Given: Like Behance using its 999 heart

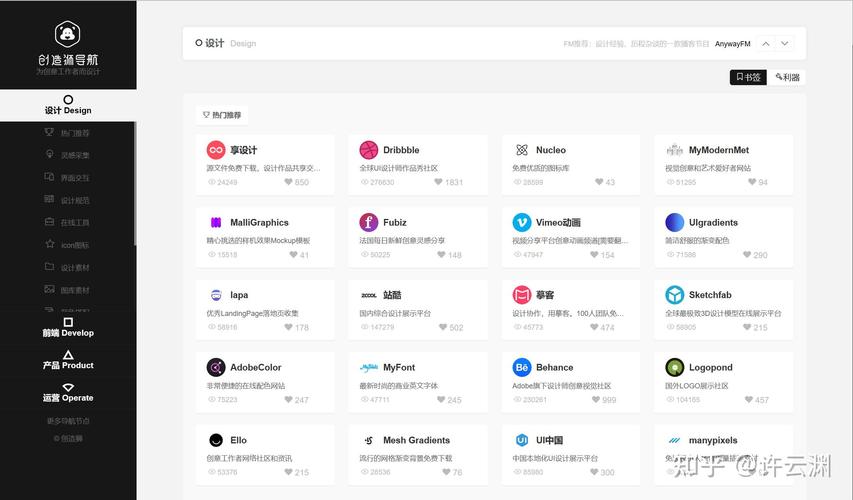Looking at the screenshot, I should (x=596, y=399).
